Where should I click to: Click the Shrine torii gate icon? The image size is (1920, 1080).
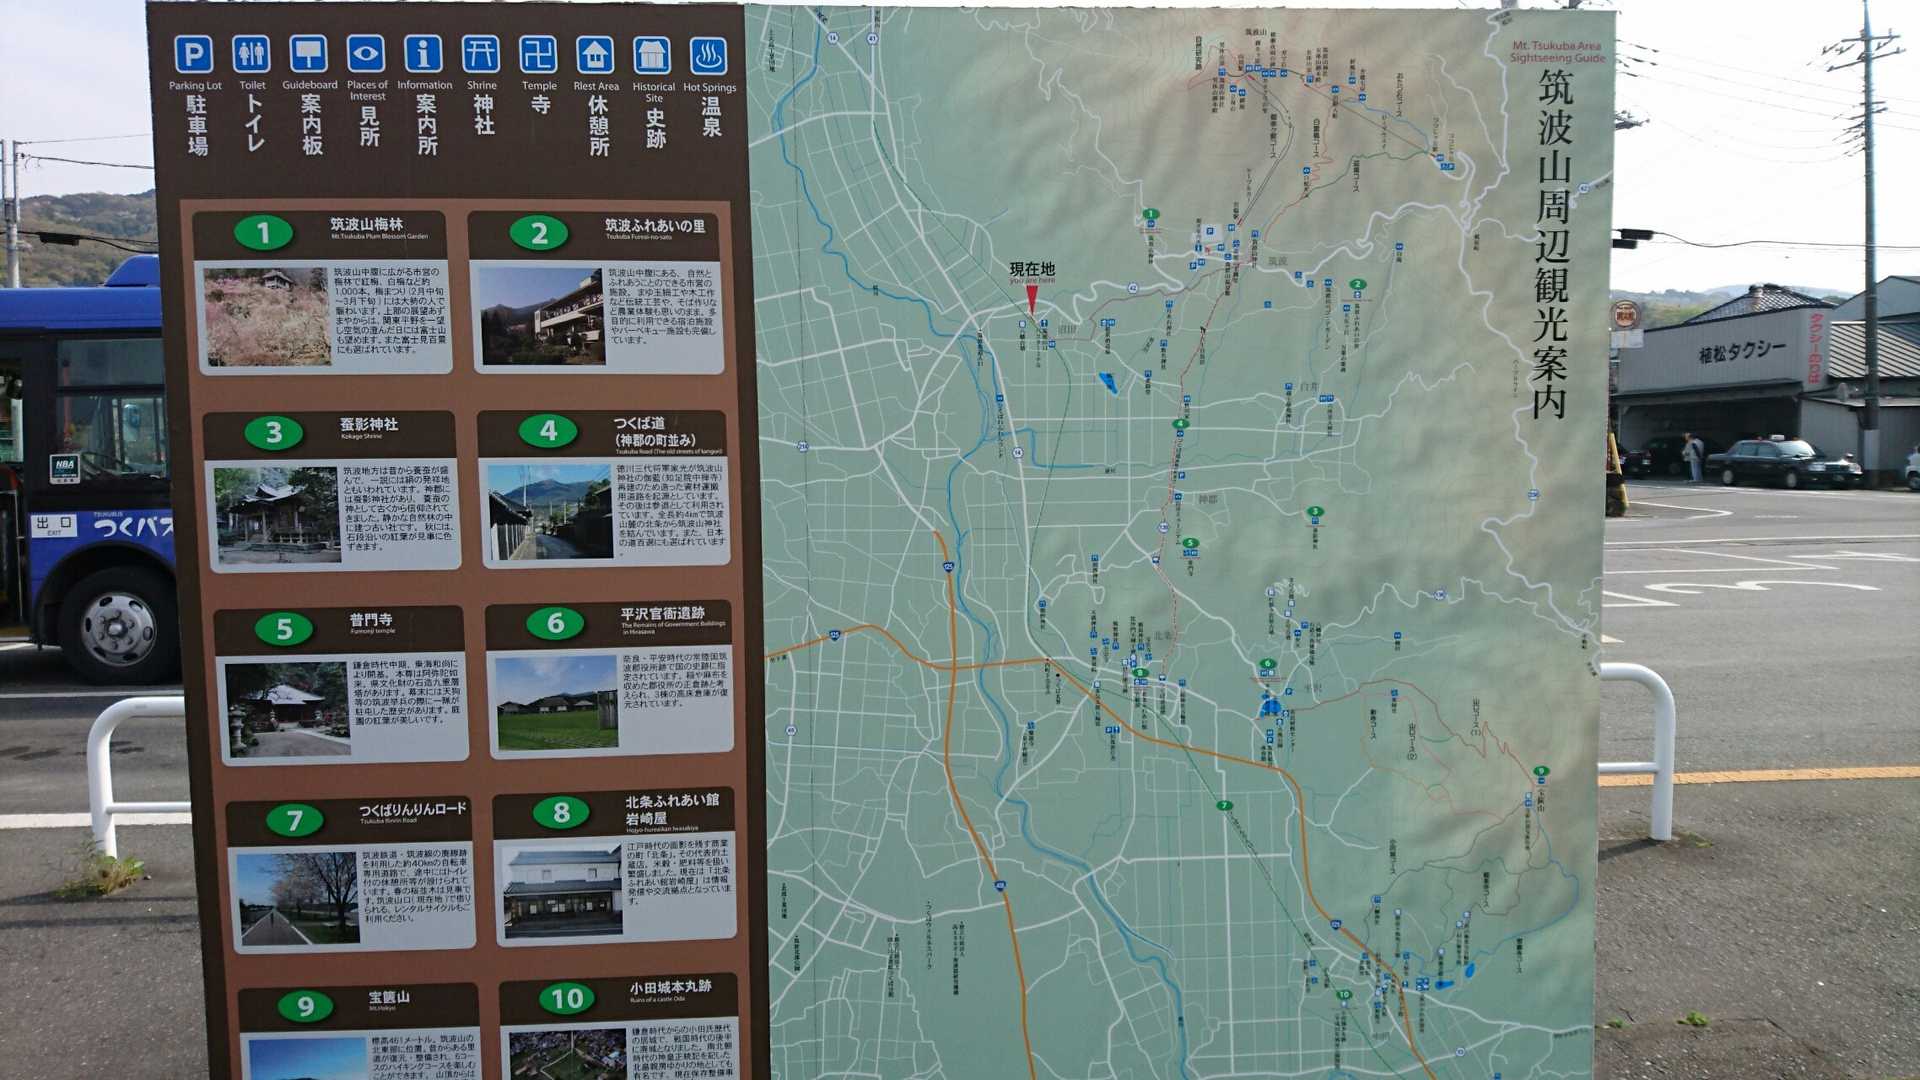point(481,55)
